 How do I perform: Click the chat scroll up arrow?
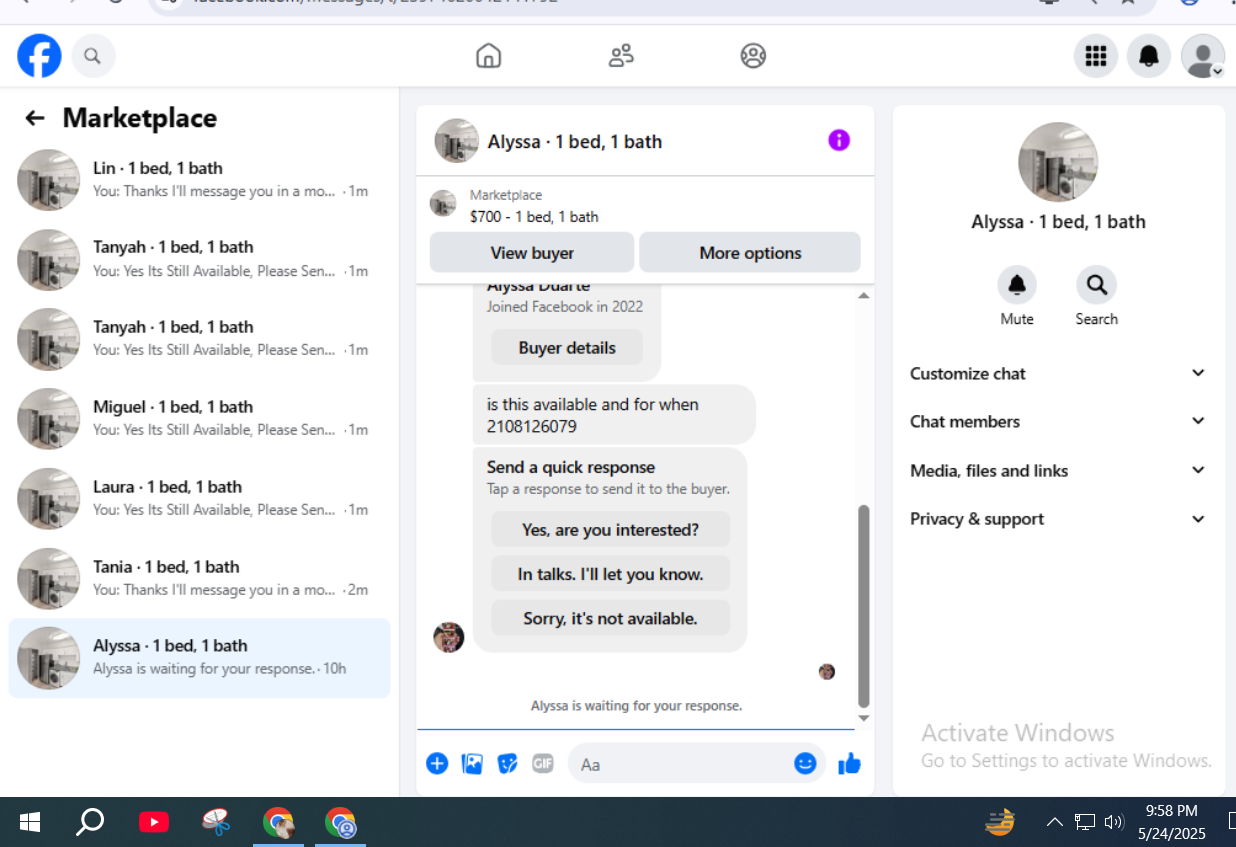(x=864, y=295)
